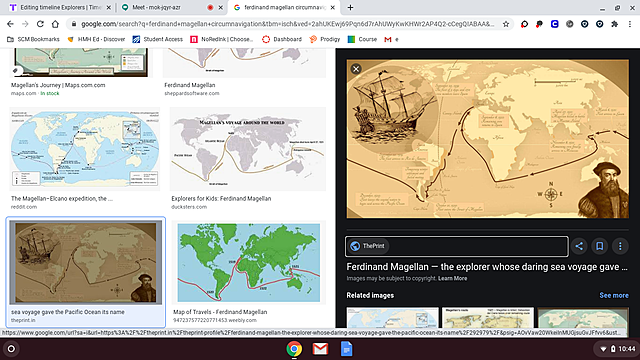
Task: Open sheppardsoftware Ferdinand Magellan thumbnail
Action: coord(244,62)
